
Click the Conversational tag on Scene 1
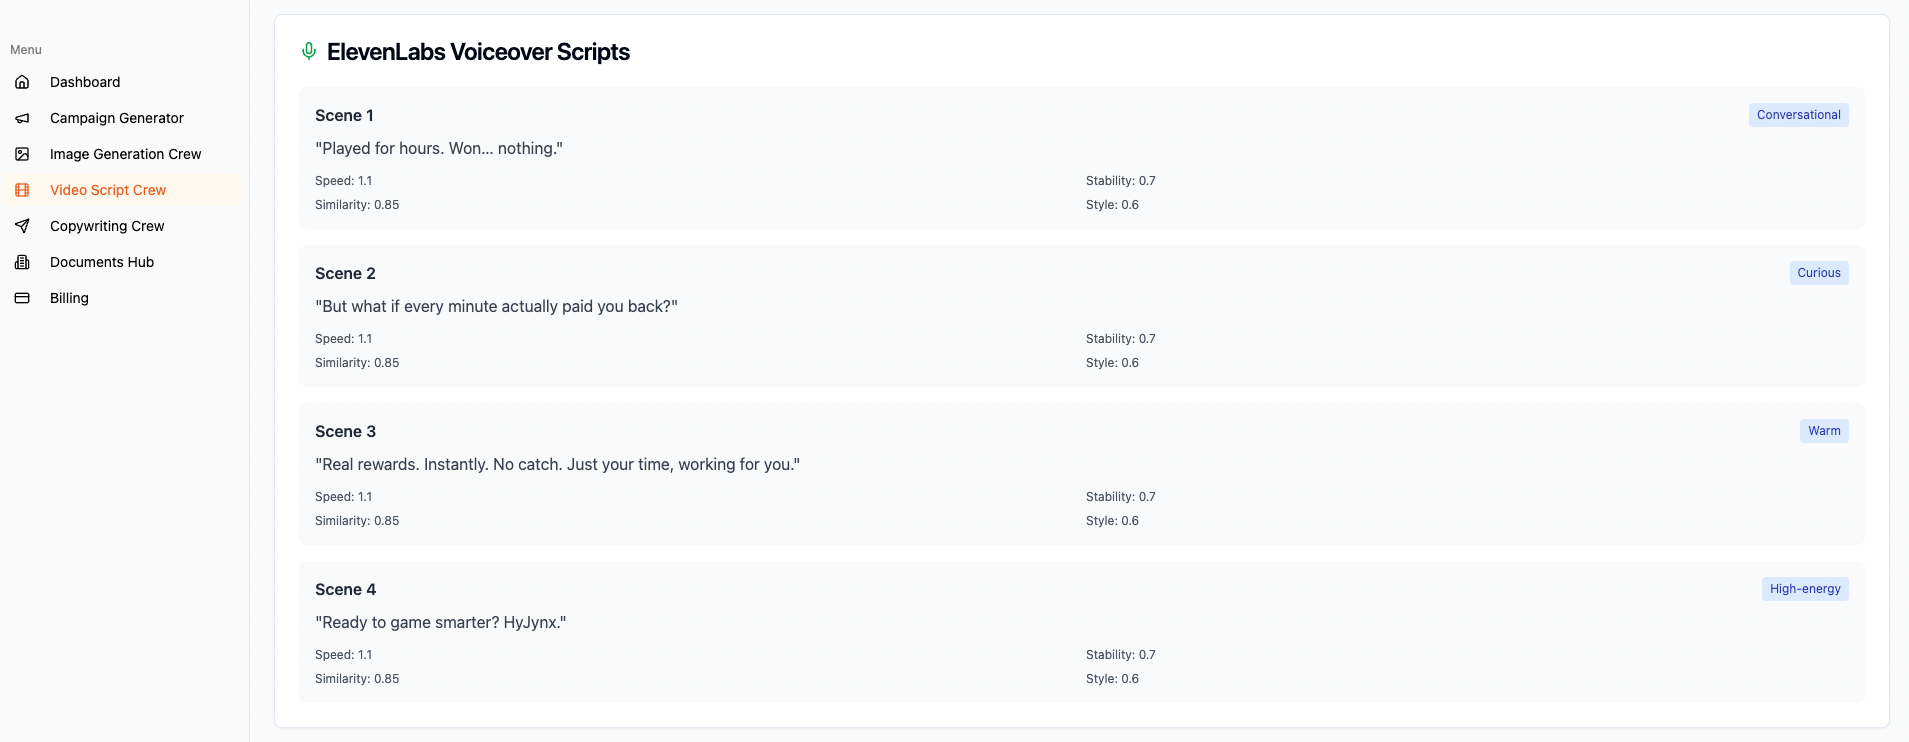[1798, 115]
